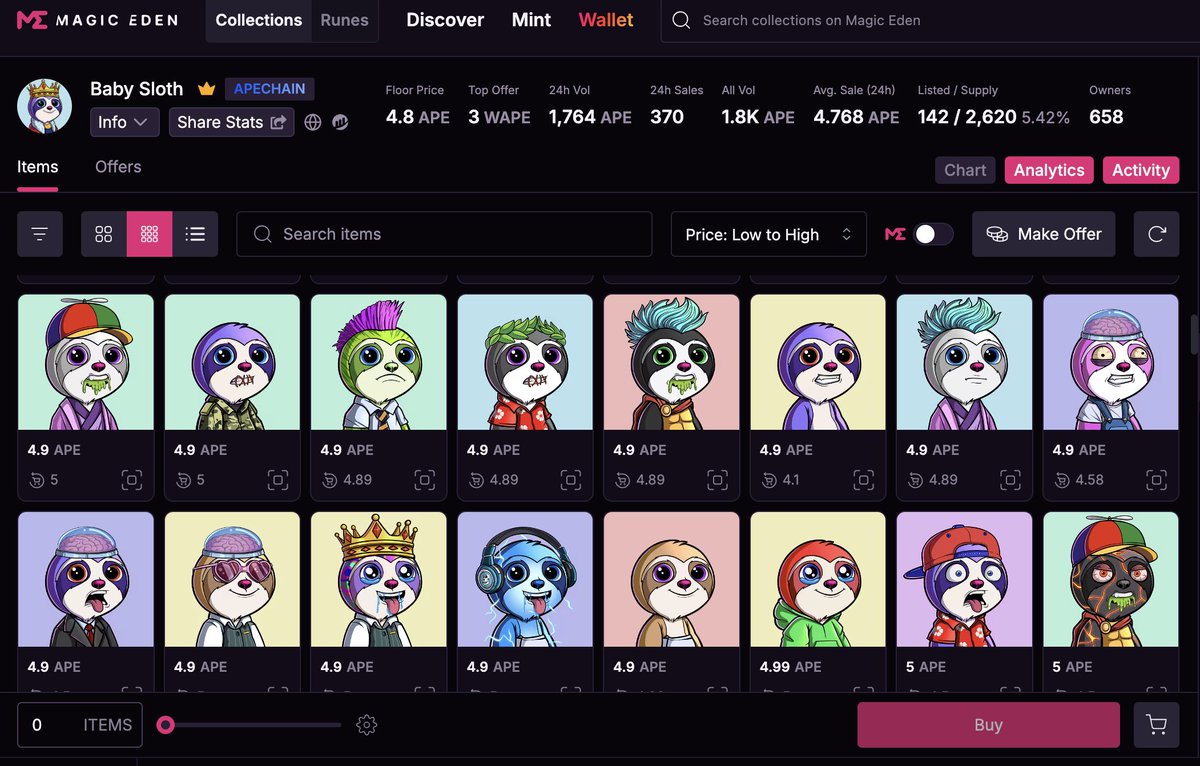Click the scan icon on the purple-mohawk sloth card
Screen dimensions: 1200x766
pos(425,480)
